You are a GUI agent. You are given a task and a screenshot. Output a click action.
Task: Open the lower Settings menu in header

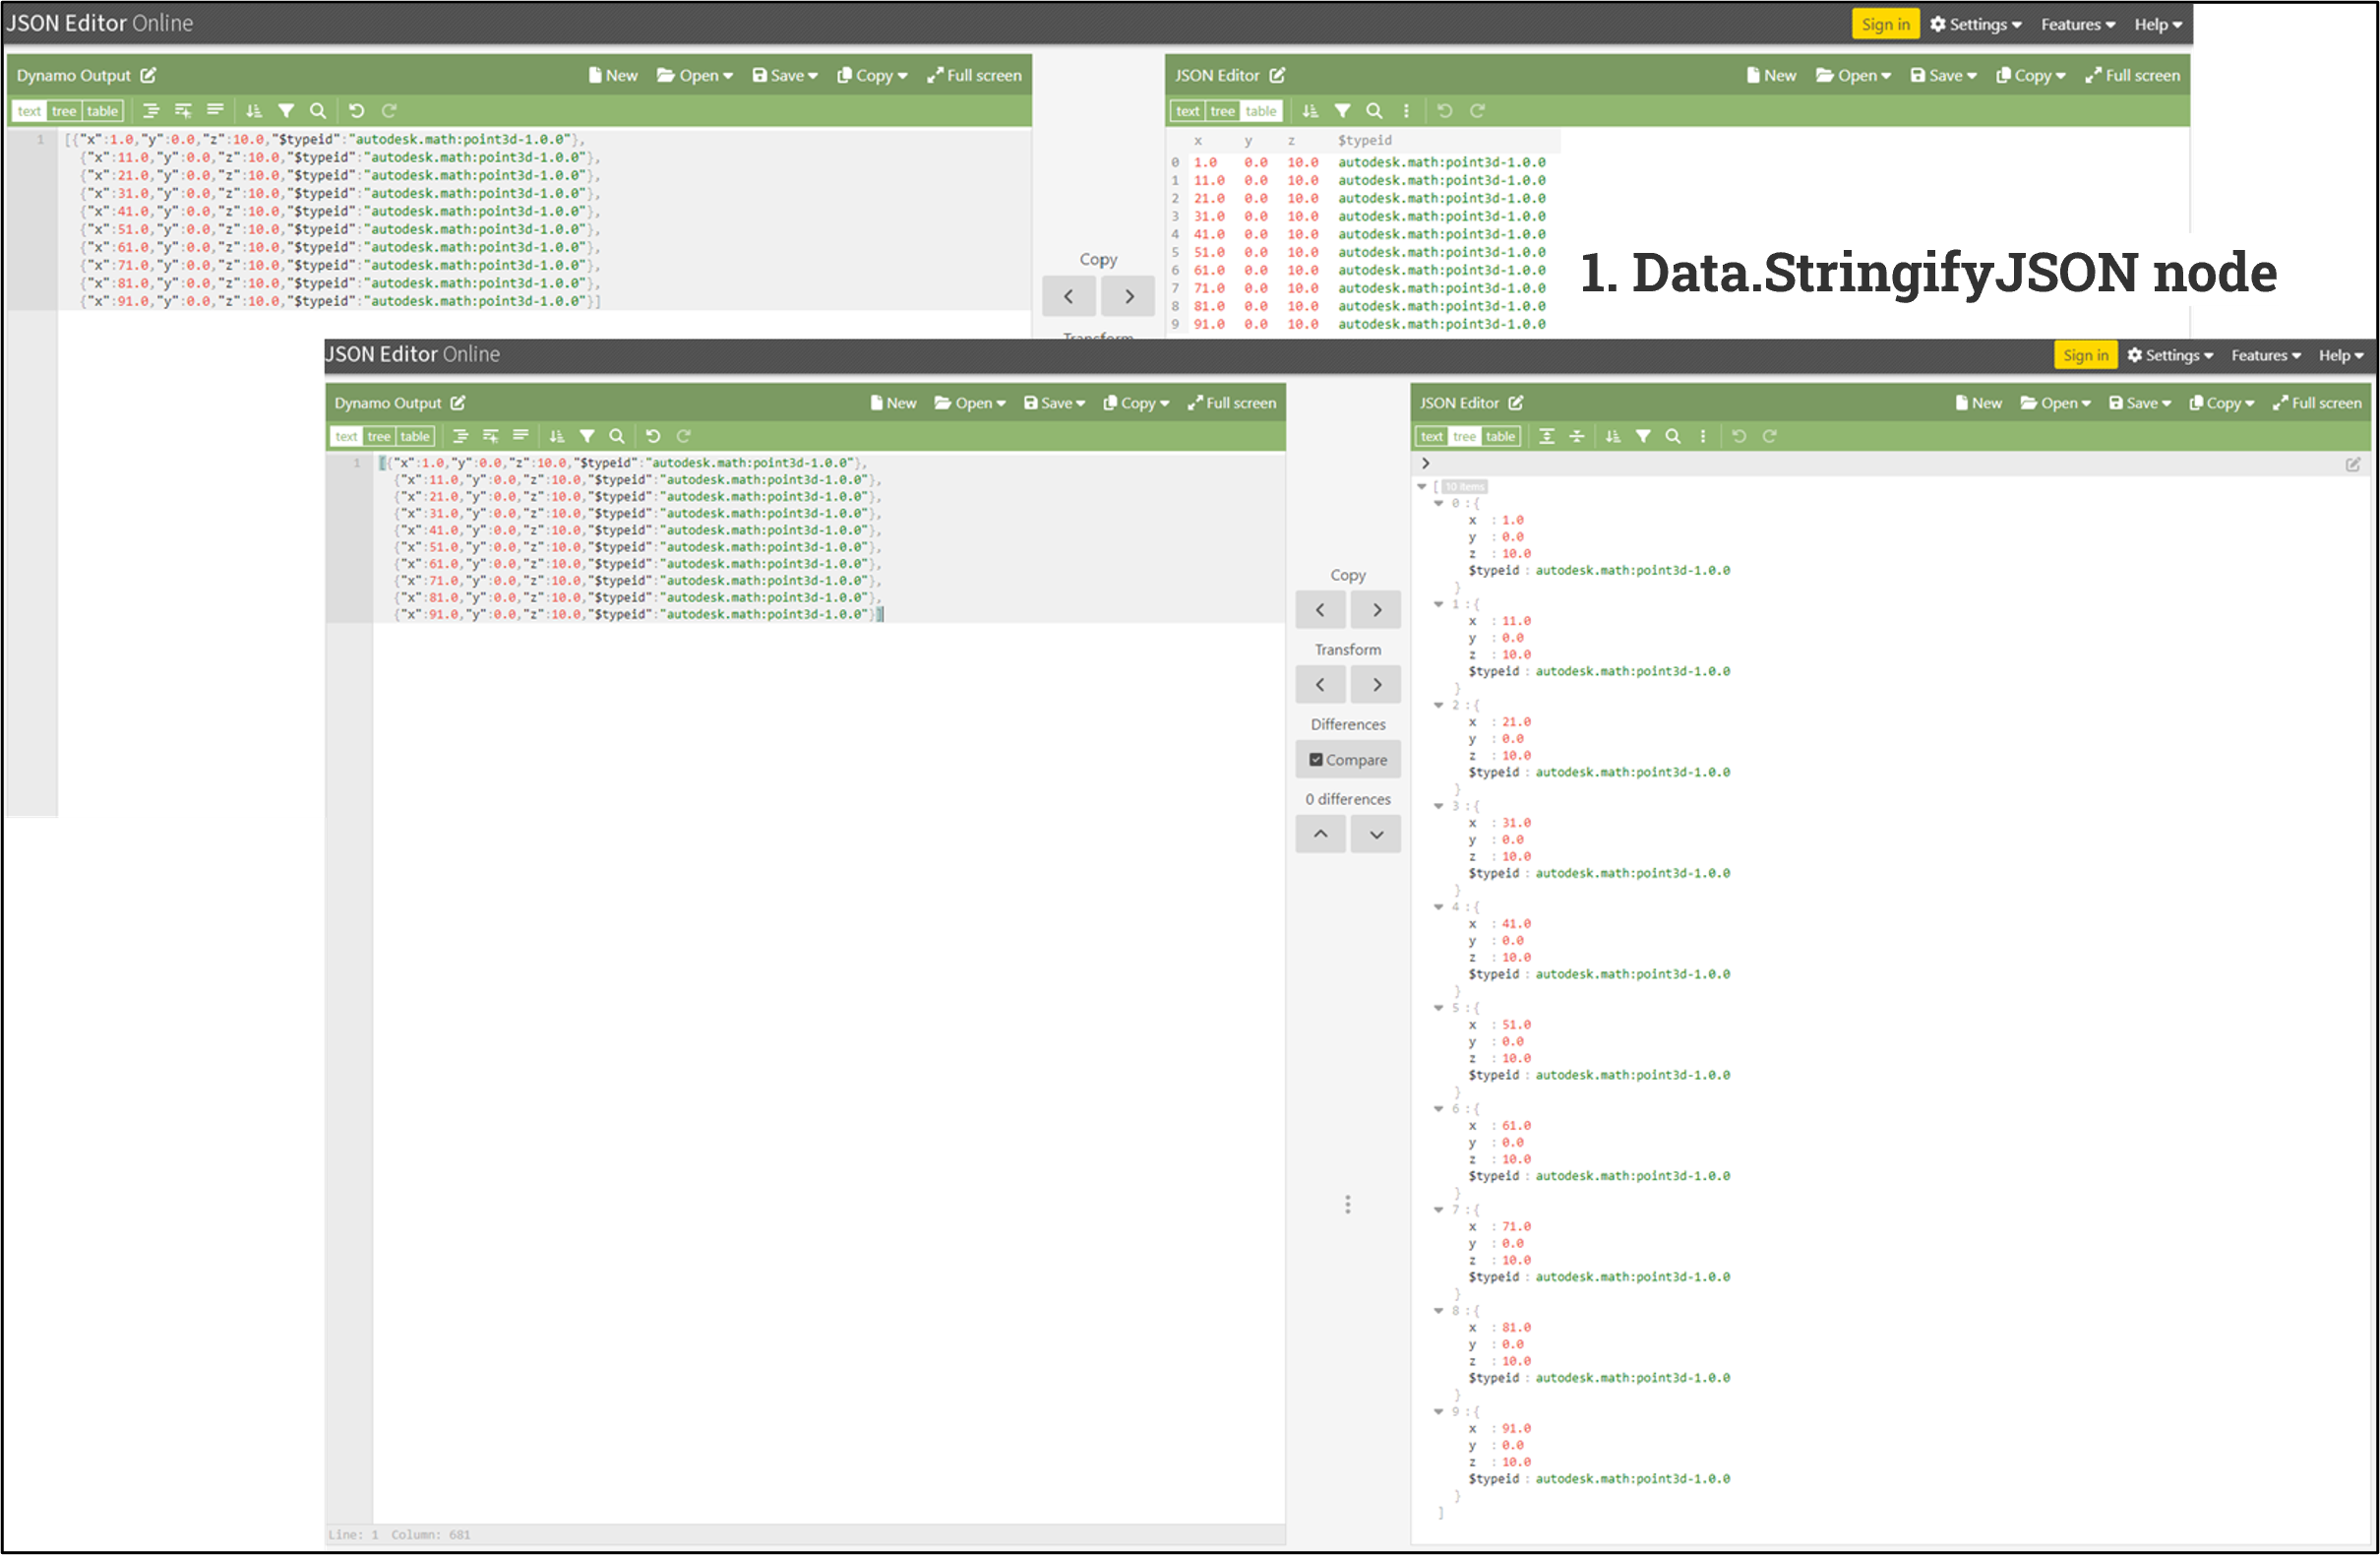tap(2169, 355)
